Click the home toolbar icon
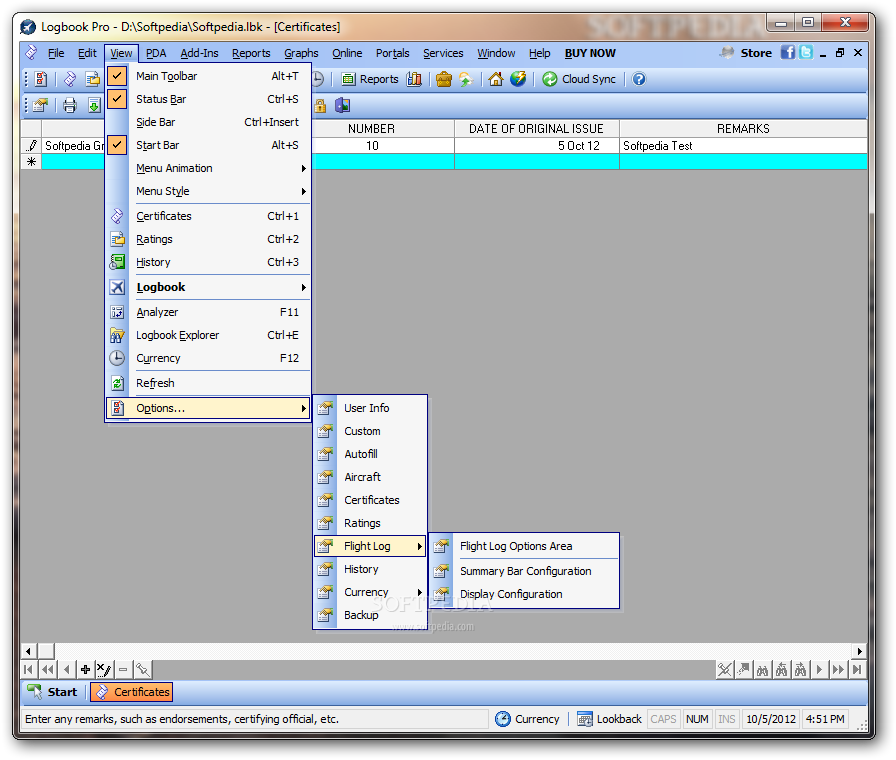Image resolution: width=896 pixels, height=760 pixels. [495, 79]
